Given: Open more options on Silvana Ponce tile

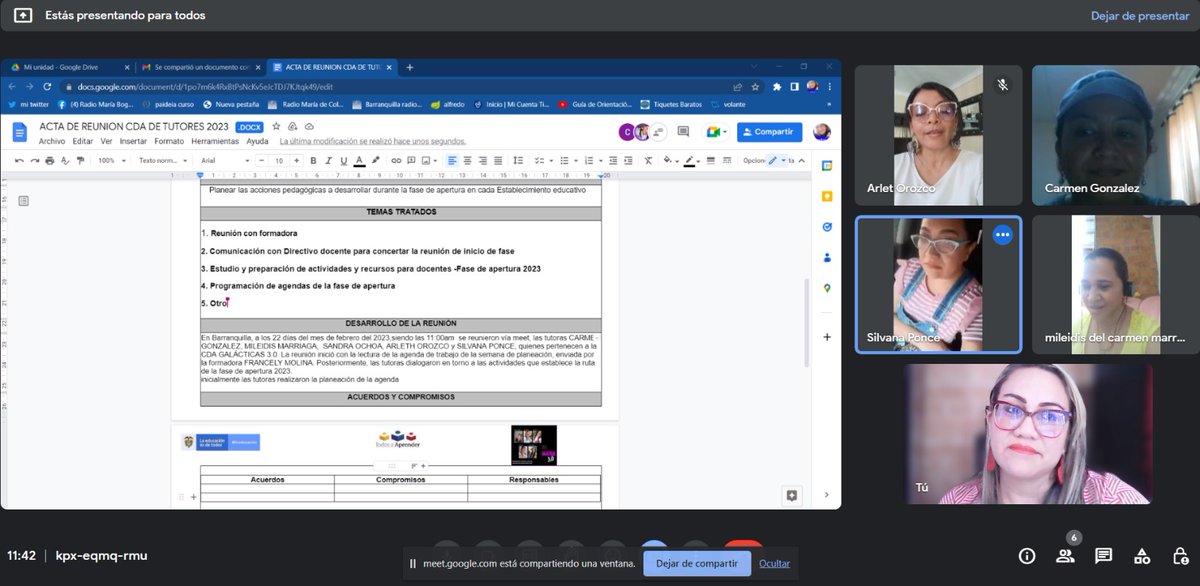Looking at the screenshot, I should tap(1002, 235).
